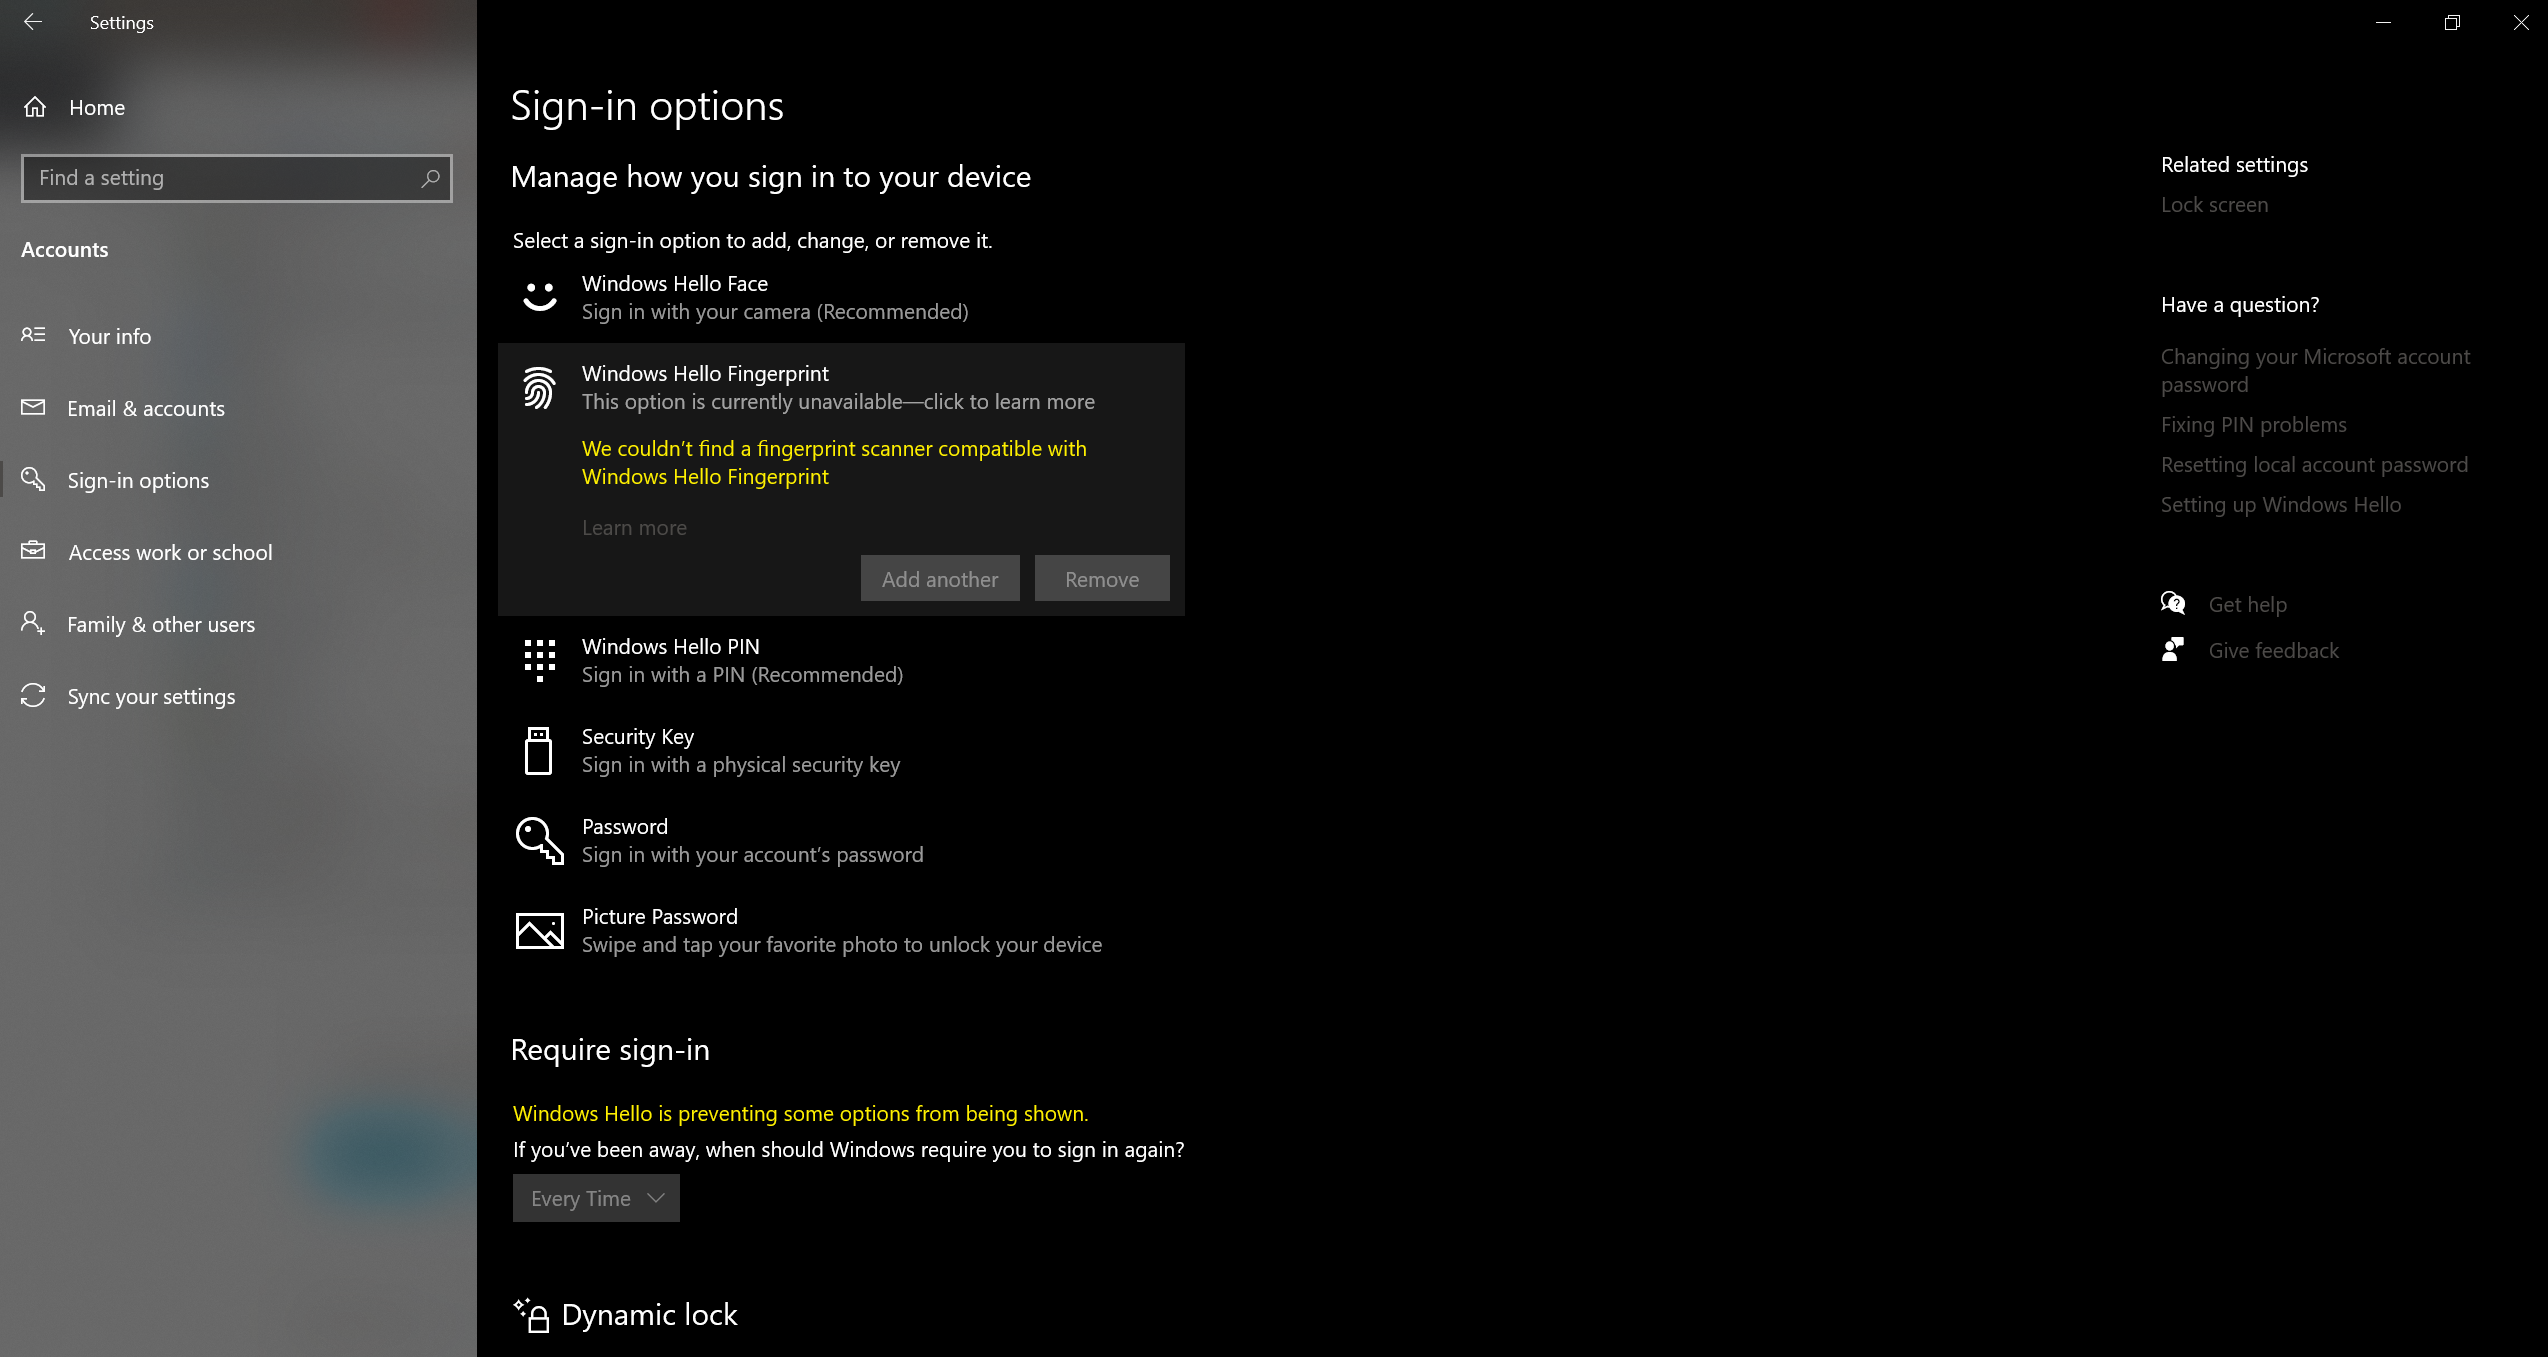Click the Give feedback person icon
The width and height of the screenshot is (2548, 1357).
2173,650
